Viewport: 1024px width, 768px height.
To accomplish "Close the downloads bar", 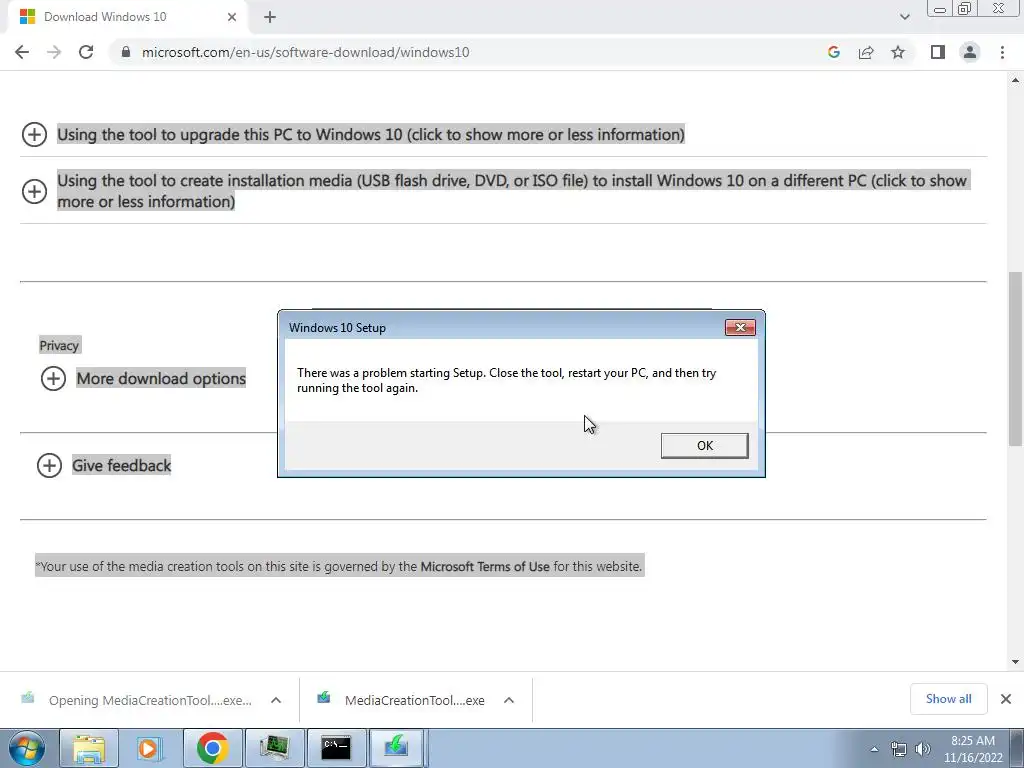I will [x=1006, y=699].
